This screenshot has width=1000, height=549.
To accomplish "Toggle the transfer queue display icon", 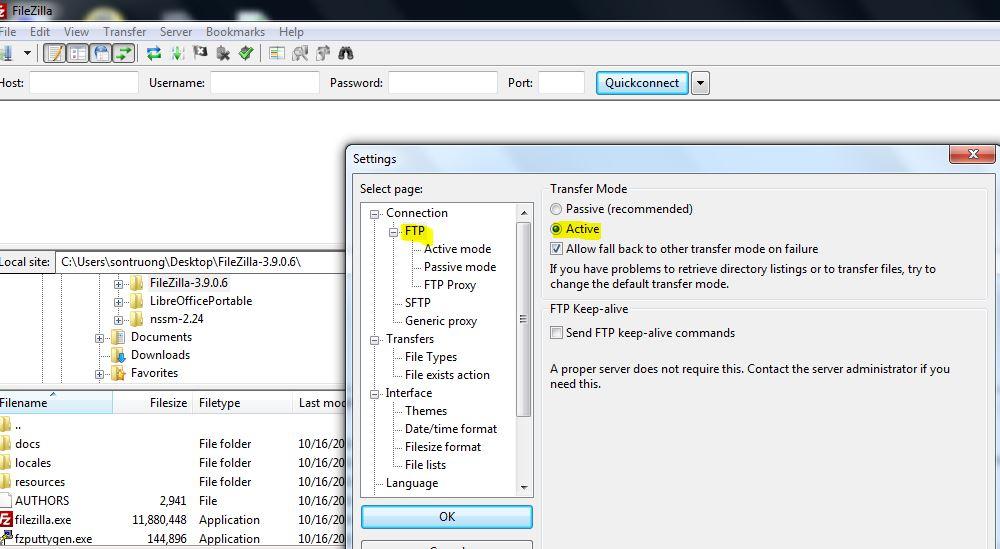I will click(x=124, y=53).
